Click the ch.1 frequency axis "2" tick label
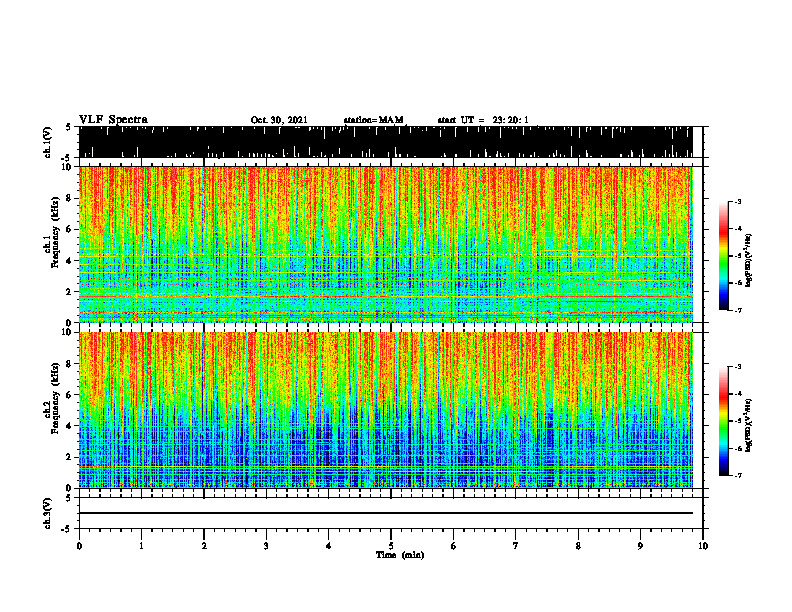 point(71,292)
